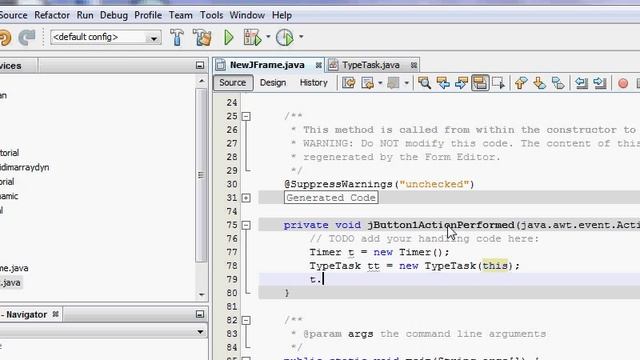Select the Source view button

pos(233,83)
